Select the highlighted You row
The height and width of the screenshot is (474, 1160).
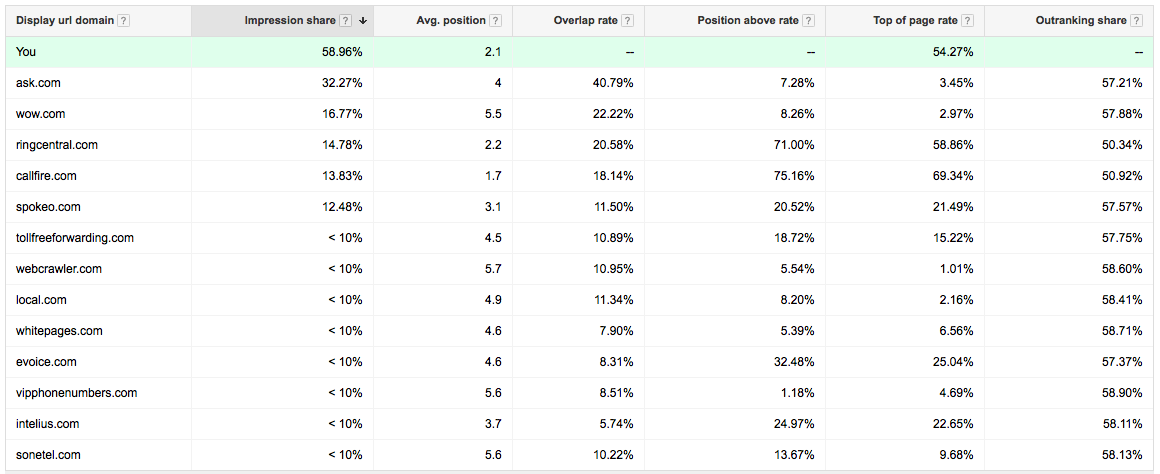pyautogui.click(x=580, y=52)
